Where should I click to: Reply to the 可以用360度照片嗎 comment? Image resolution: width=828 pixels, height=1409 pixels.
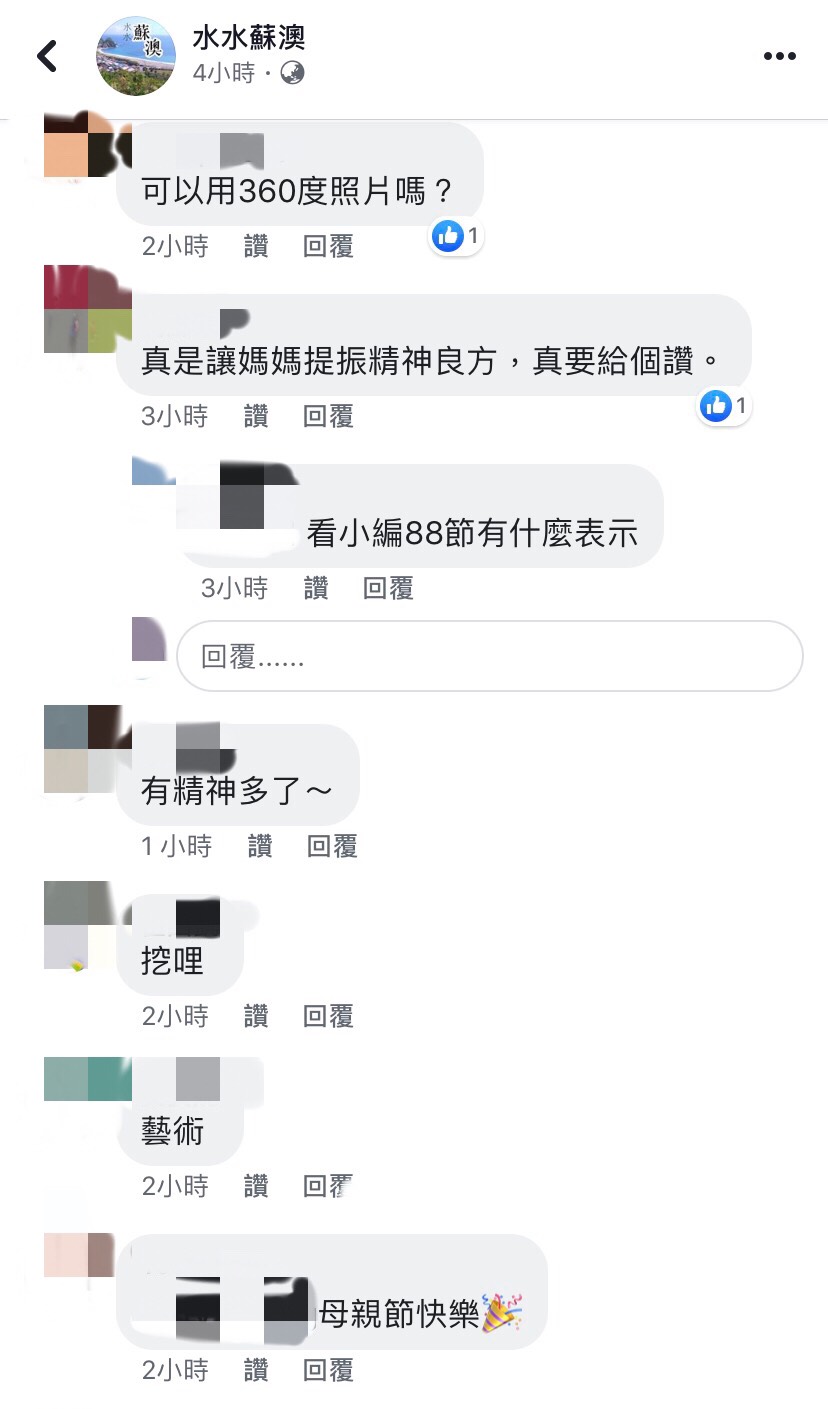[329, 246]
